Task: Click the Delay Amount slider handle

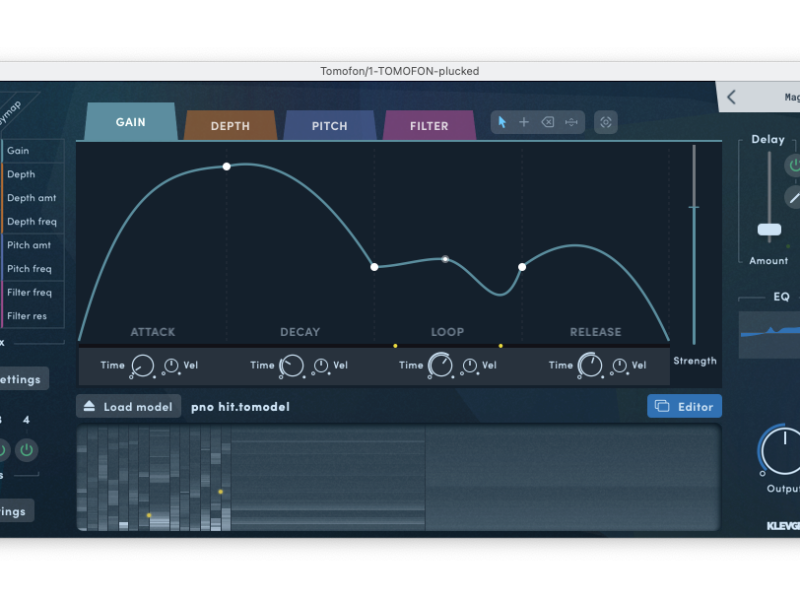Action: (769, 230)
